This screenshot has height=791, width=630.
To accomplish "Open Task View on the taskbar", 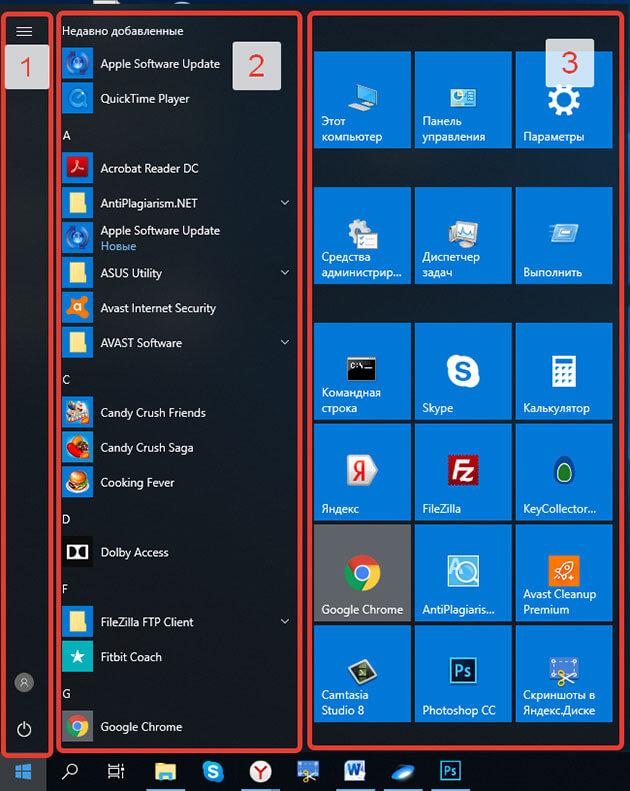I will [x=116, y=771].
